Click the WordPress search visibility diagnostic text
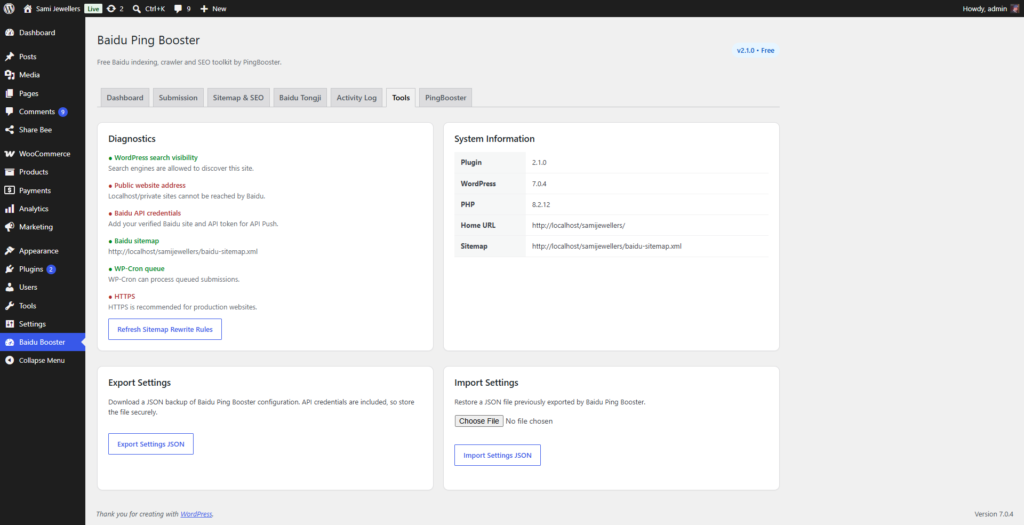 (x=156, y=158)
